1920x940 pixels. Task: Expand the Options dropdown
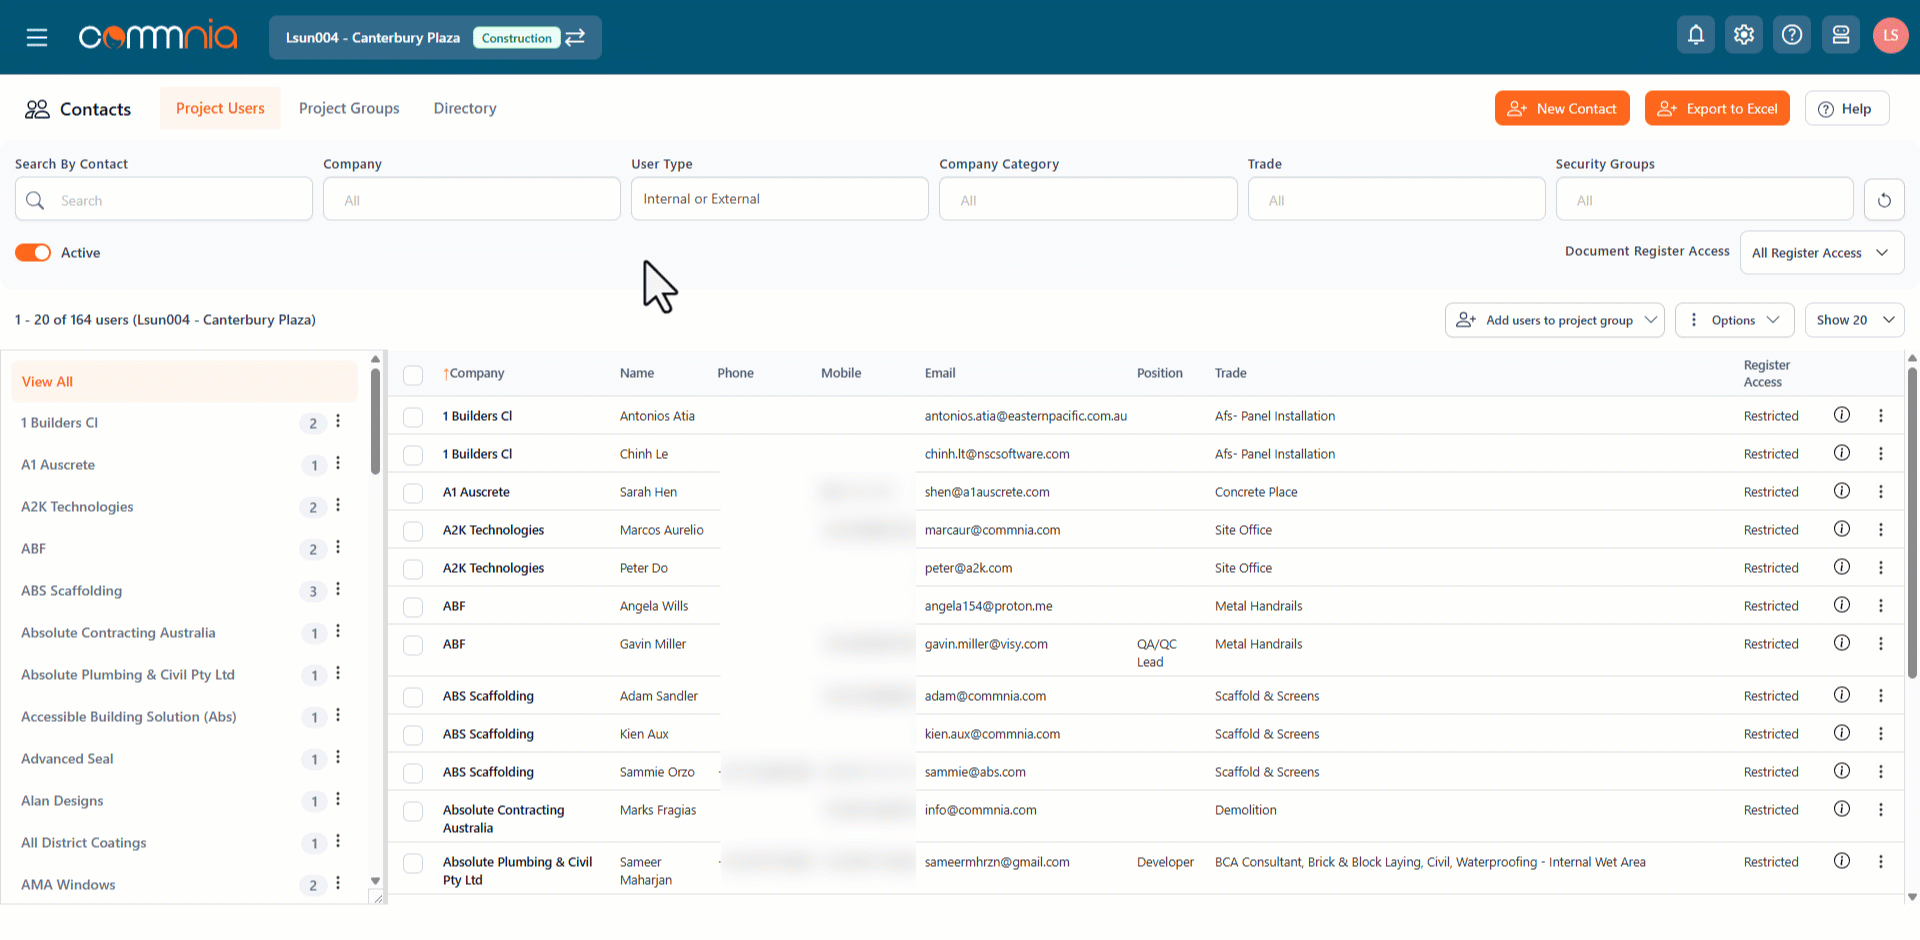pos(1735,320)
